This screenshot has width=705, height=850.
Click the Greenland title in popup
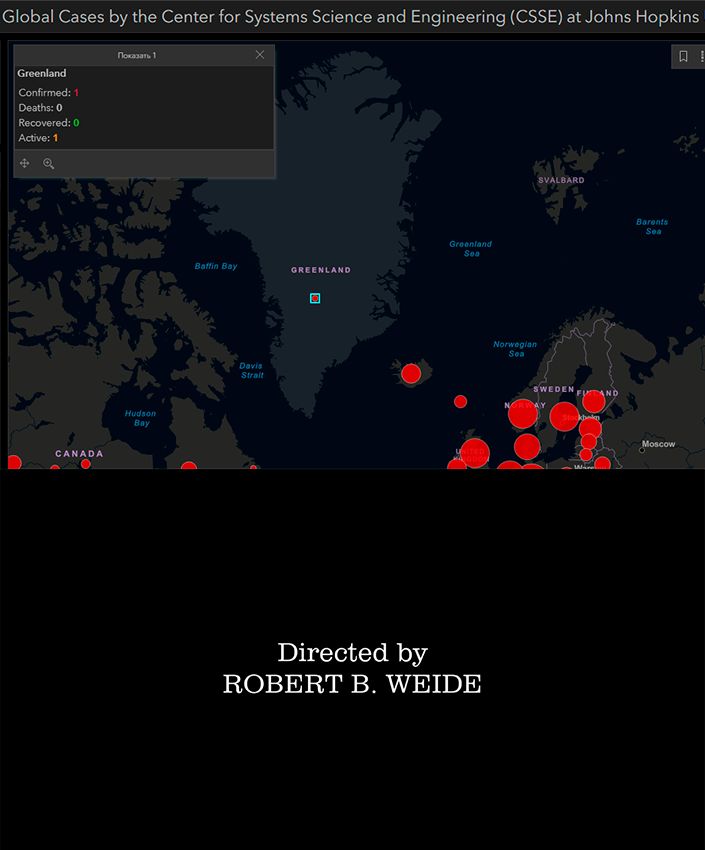pos(42,73)
